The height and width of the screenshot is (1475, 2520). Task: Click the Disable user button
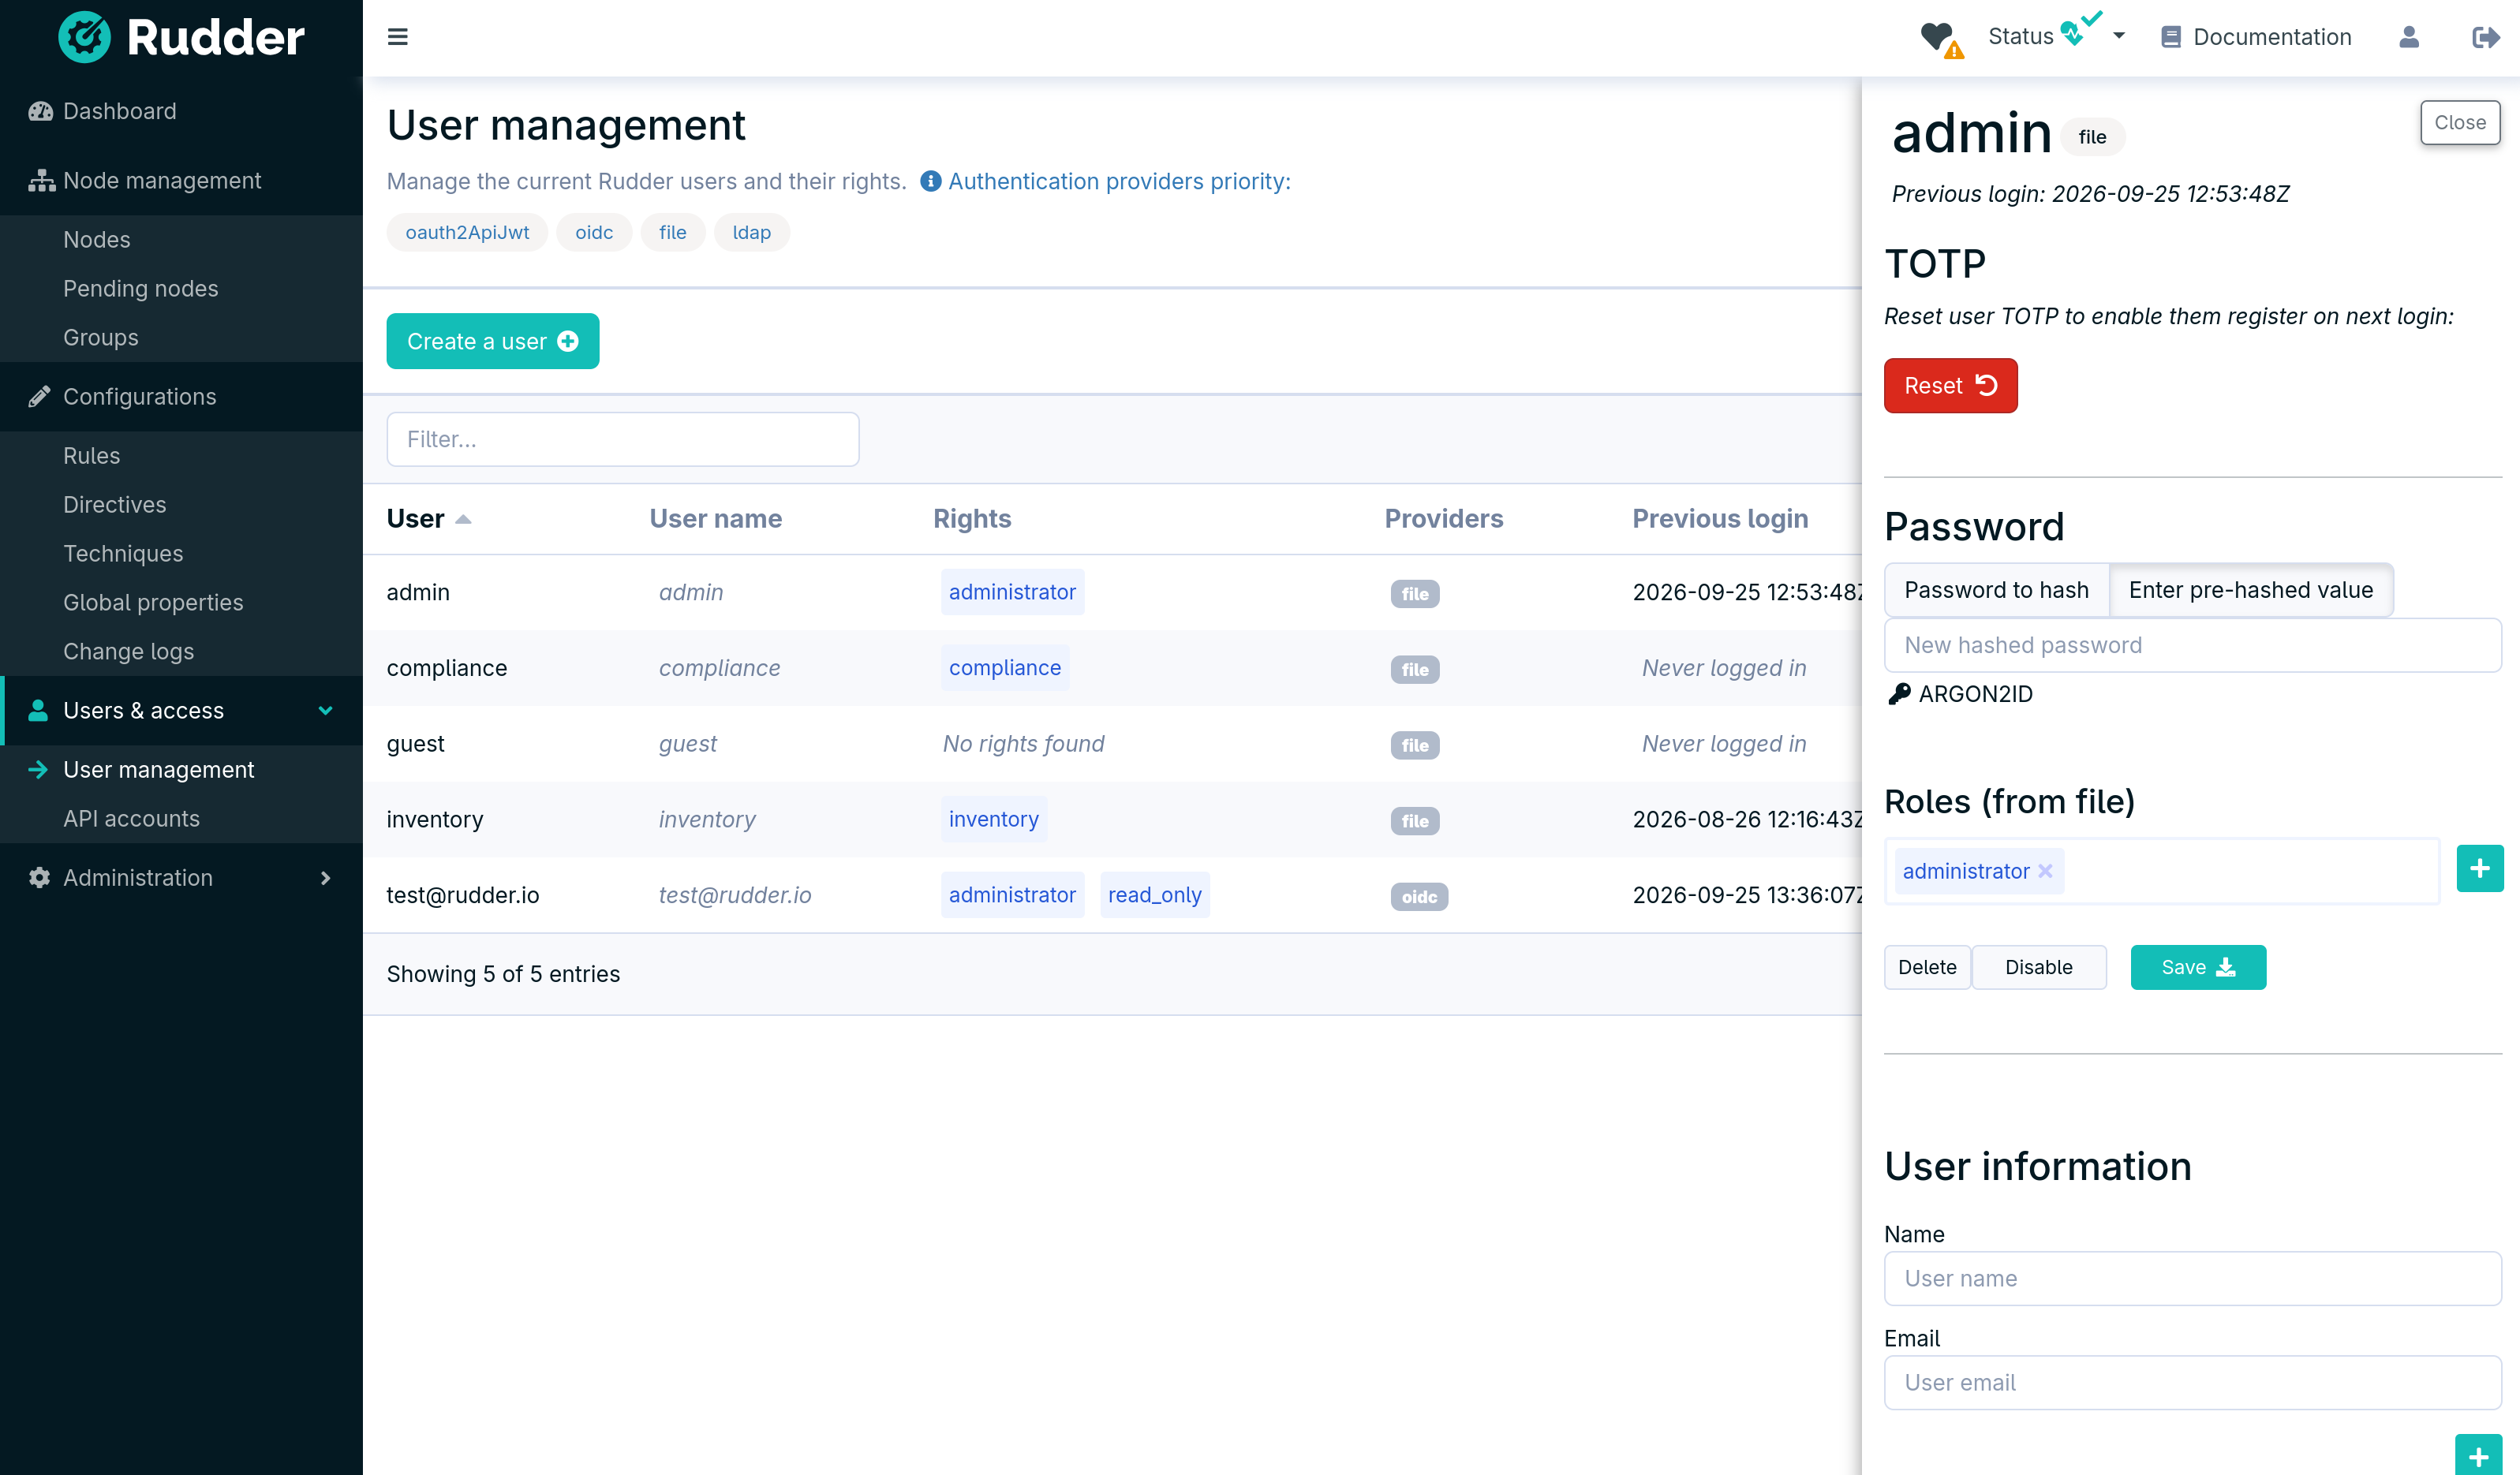click(2038, 968)
